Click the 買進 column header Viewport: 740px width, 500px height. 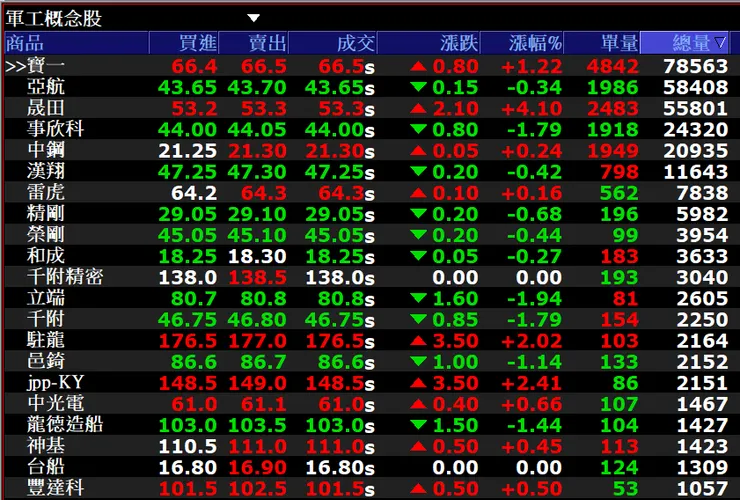point(184,43)
